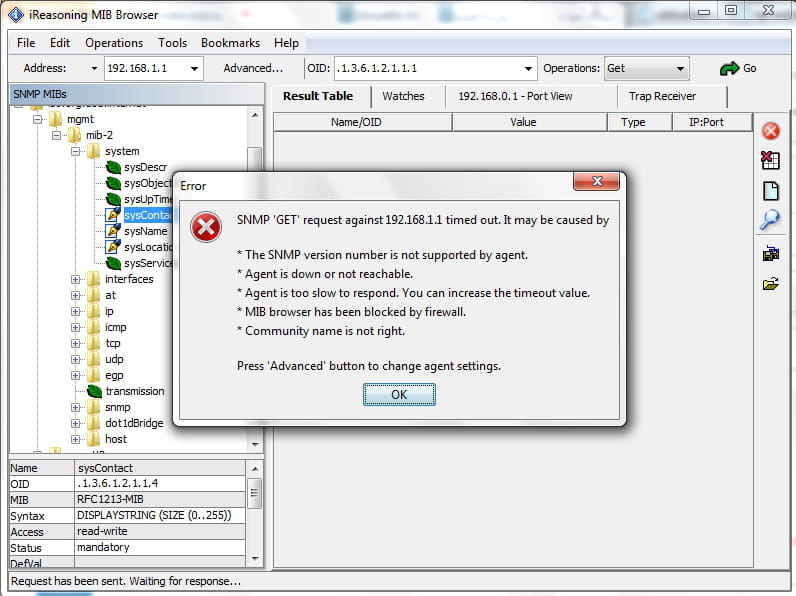Expand the interfaces folder
The height and width of the screenshot is (596, 796).
(x=76, y=279)
